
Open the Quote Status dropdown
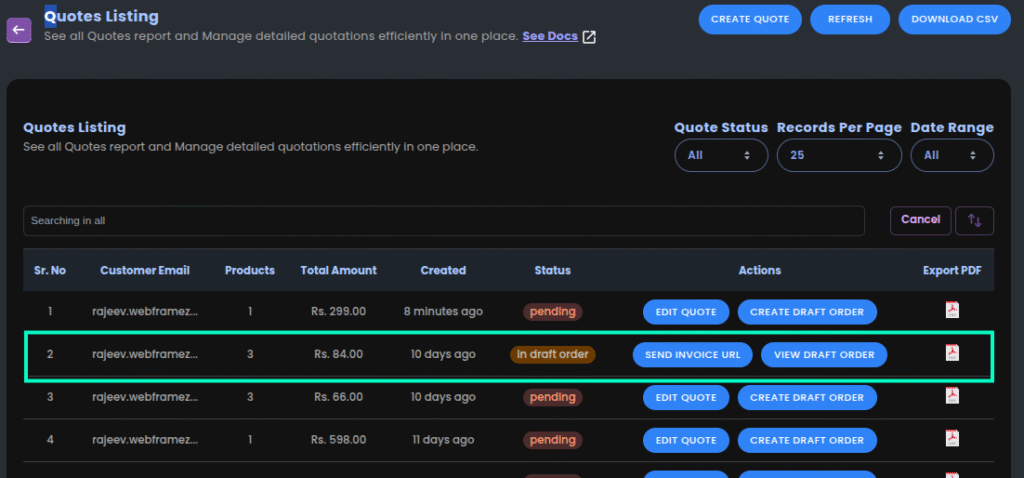721,155
